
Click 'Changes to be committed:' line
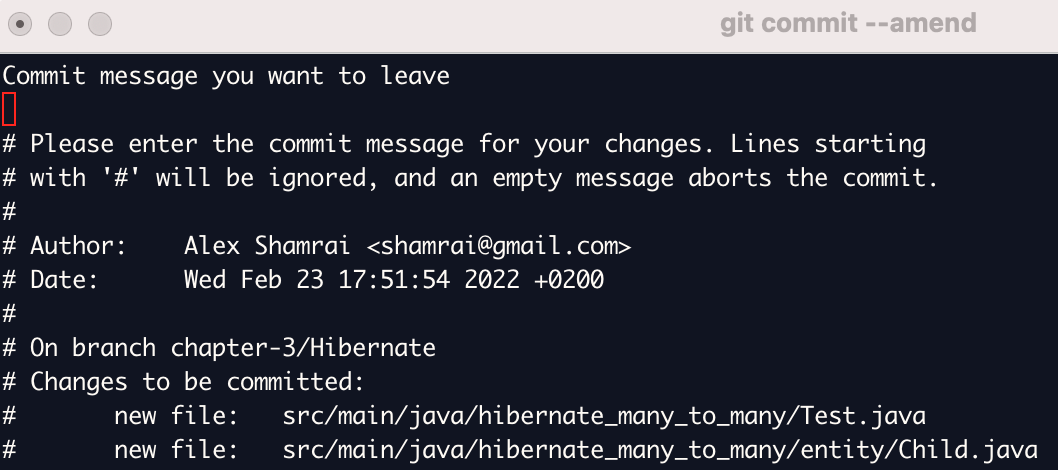tap(197, 382)
